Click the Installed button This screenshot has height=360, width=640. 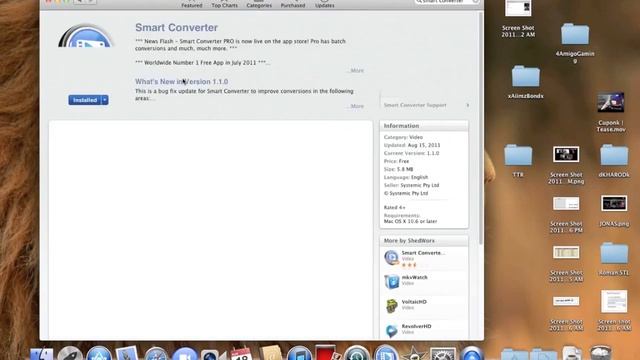click(85, 100)
